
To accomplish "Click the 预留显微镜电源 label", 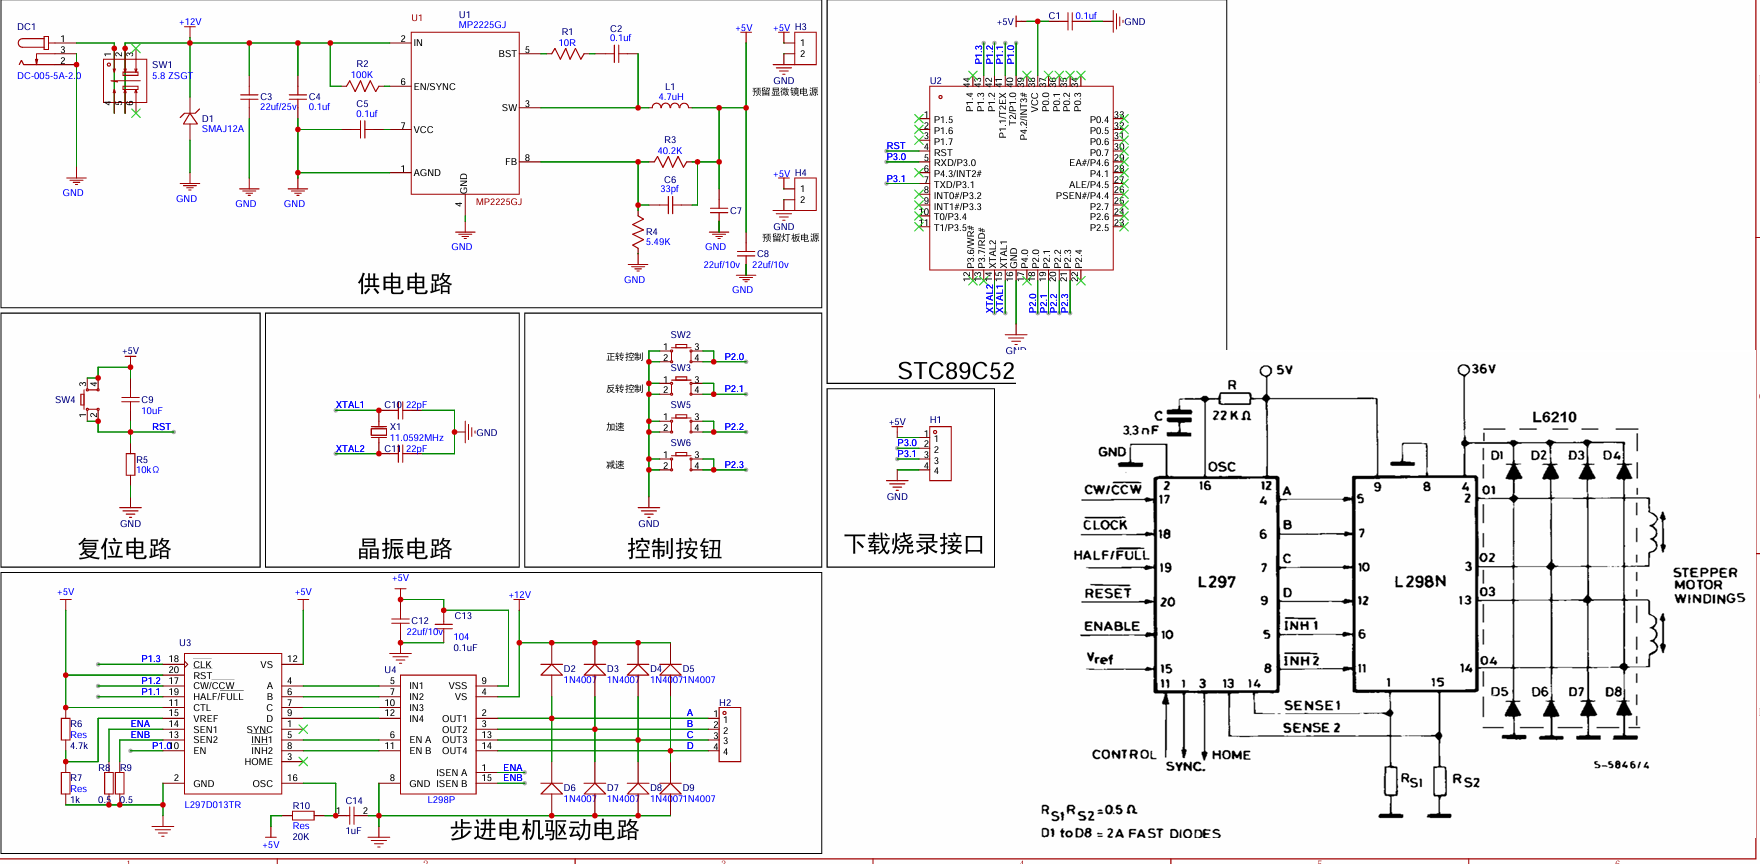I will tap(785, 92).
